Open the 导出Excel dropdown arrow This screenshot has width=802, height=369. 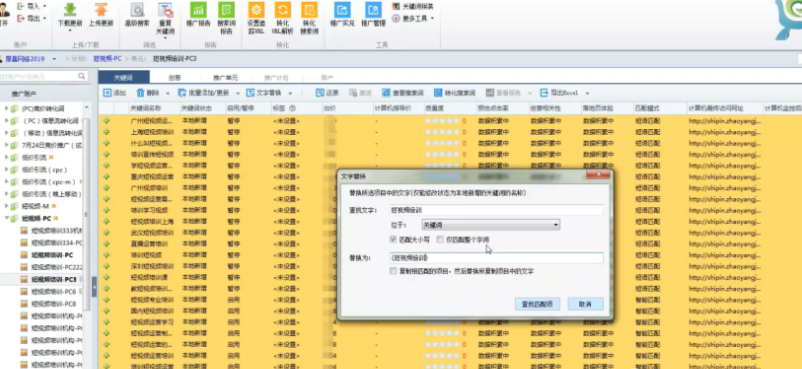coord(587,93)
